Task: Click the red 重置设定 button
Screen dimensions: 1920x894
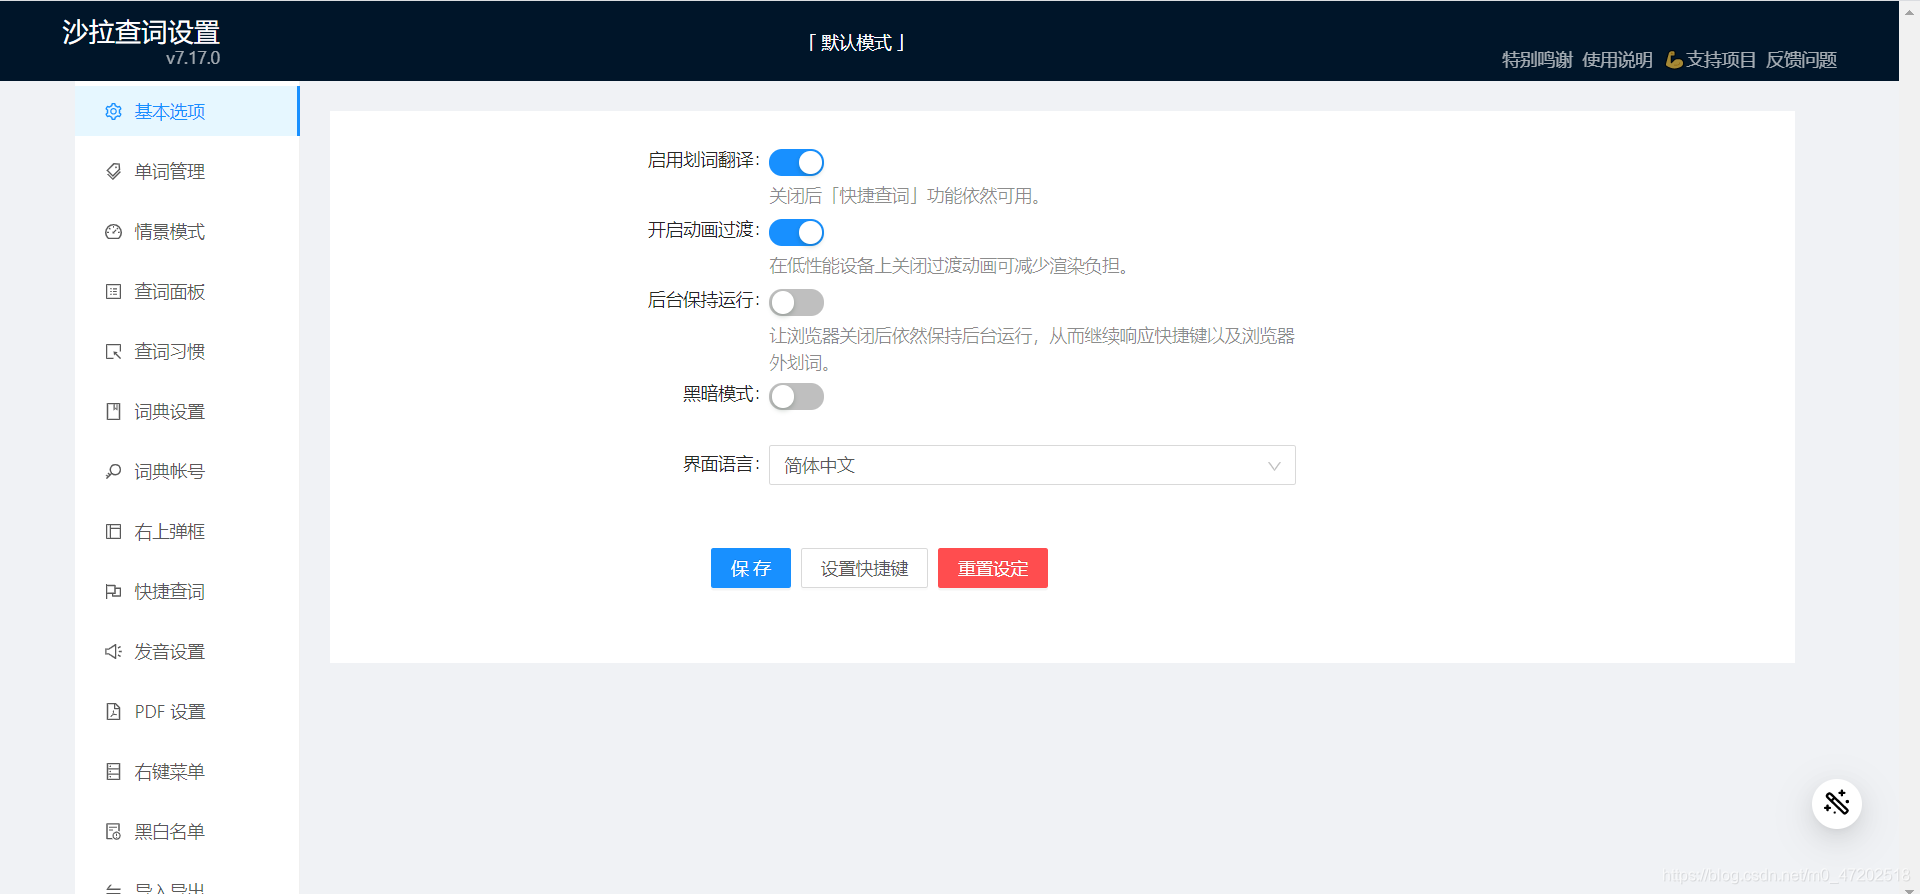Action: [x=993, y=568]
